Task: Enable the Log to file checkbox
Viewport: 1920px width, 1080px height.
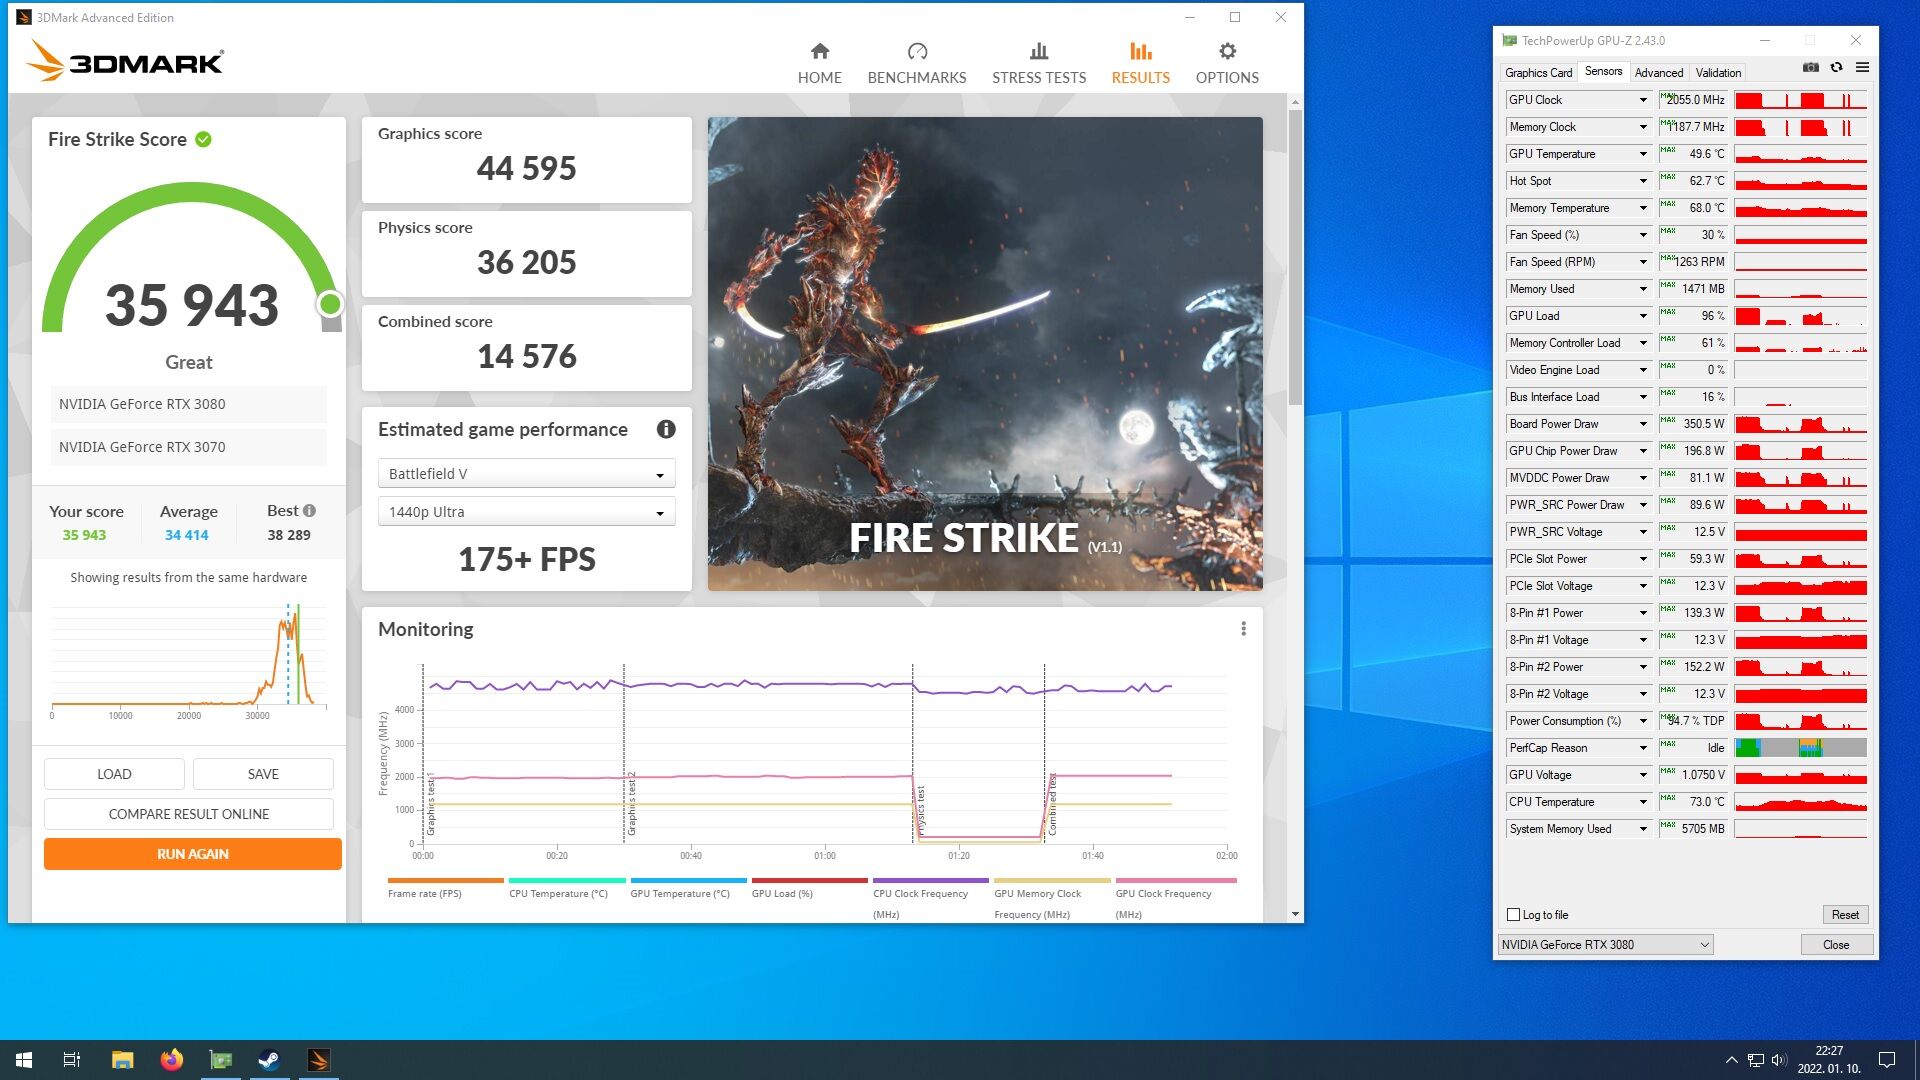Action: pyautogui.click(x=1514, y=915)
